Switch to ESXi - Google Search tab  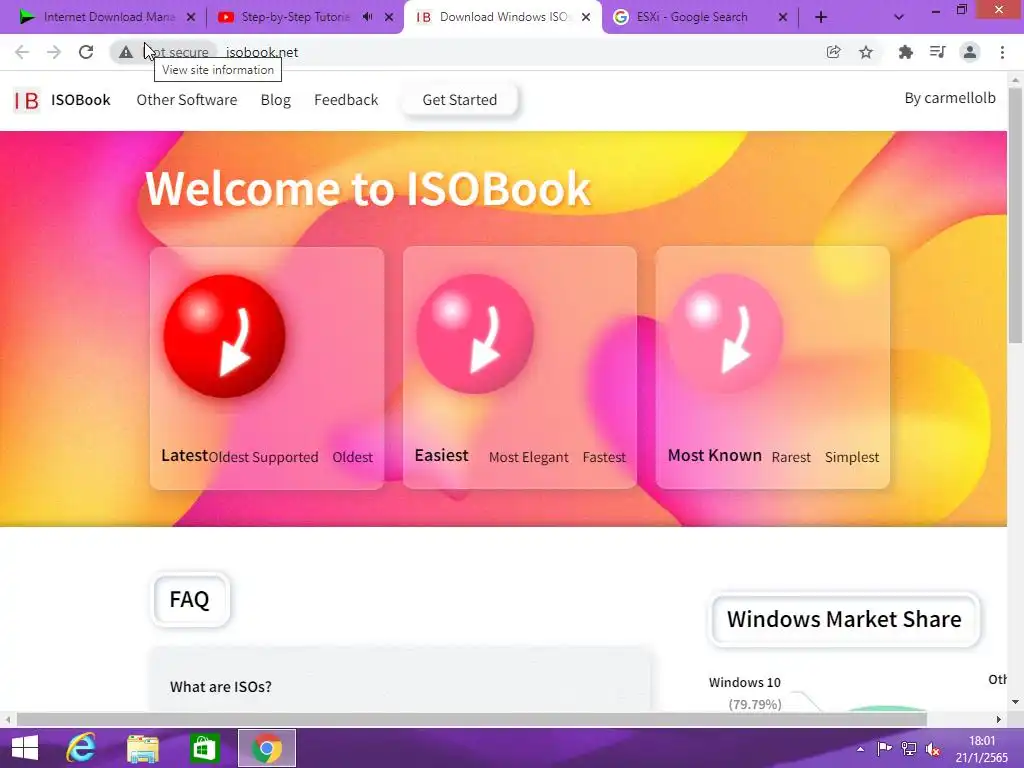pyautogui.click(x=692, y=17)
